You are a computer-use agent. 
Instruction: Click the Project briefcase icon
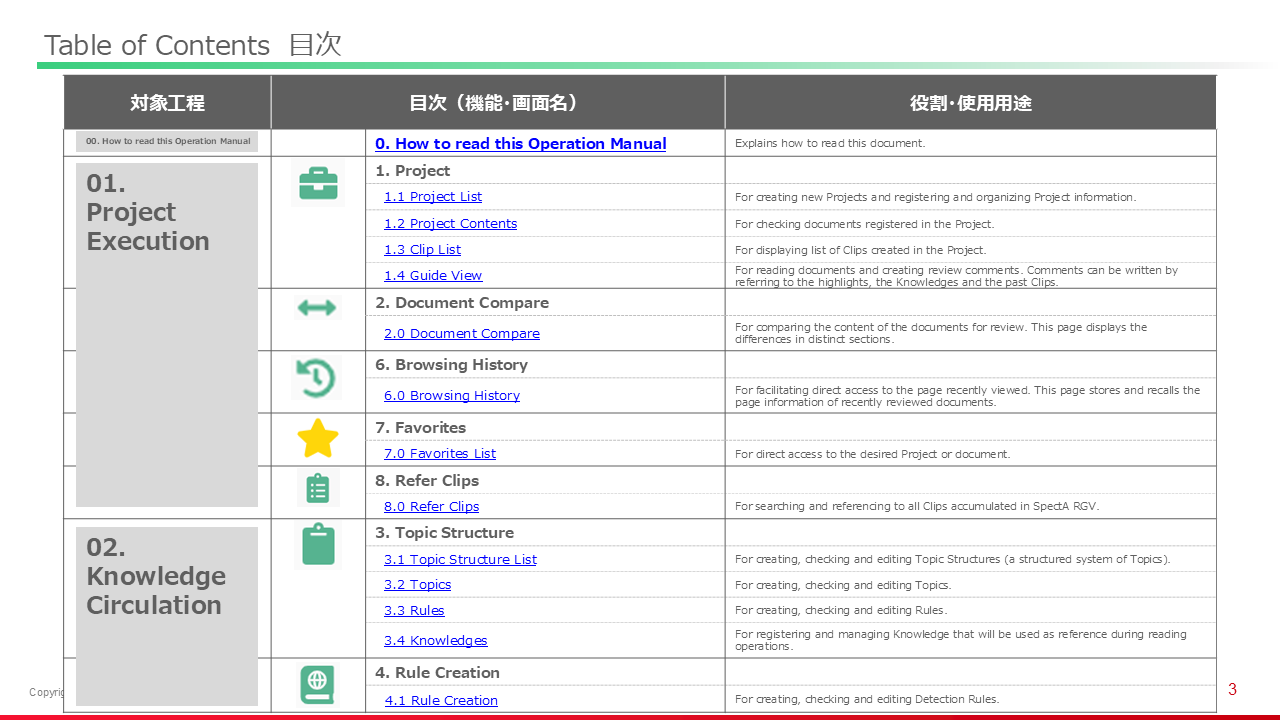point(318,184)
